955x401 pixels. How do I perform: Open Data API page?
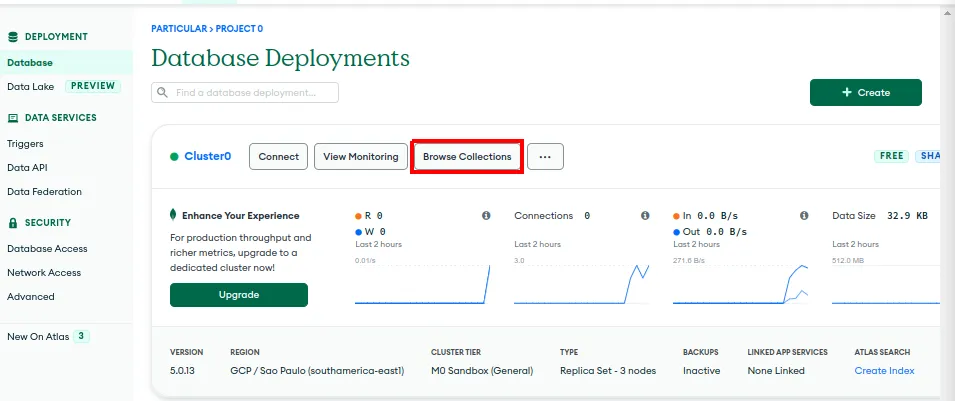(27, 168)
